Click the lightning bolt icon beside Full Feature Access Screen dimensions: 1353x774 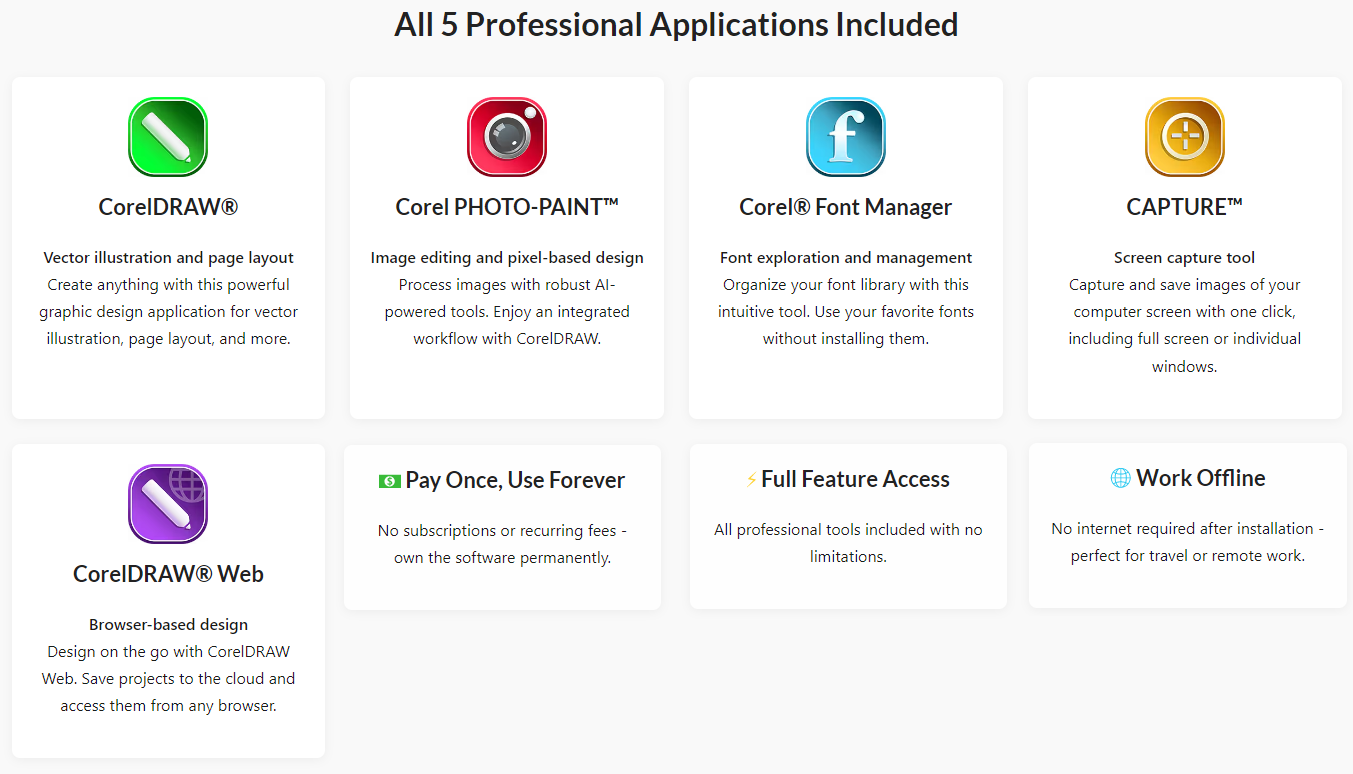tap(751, 480)
